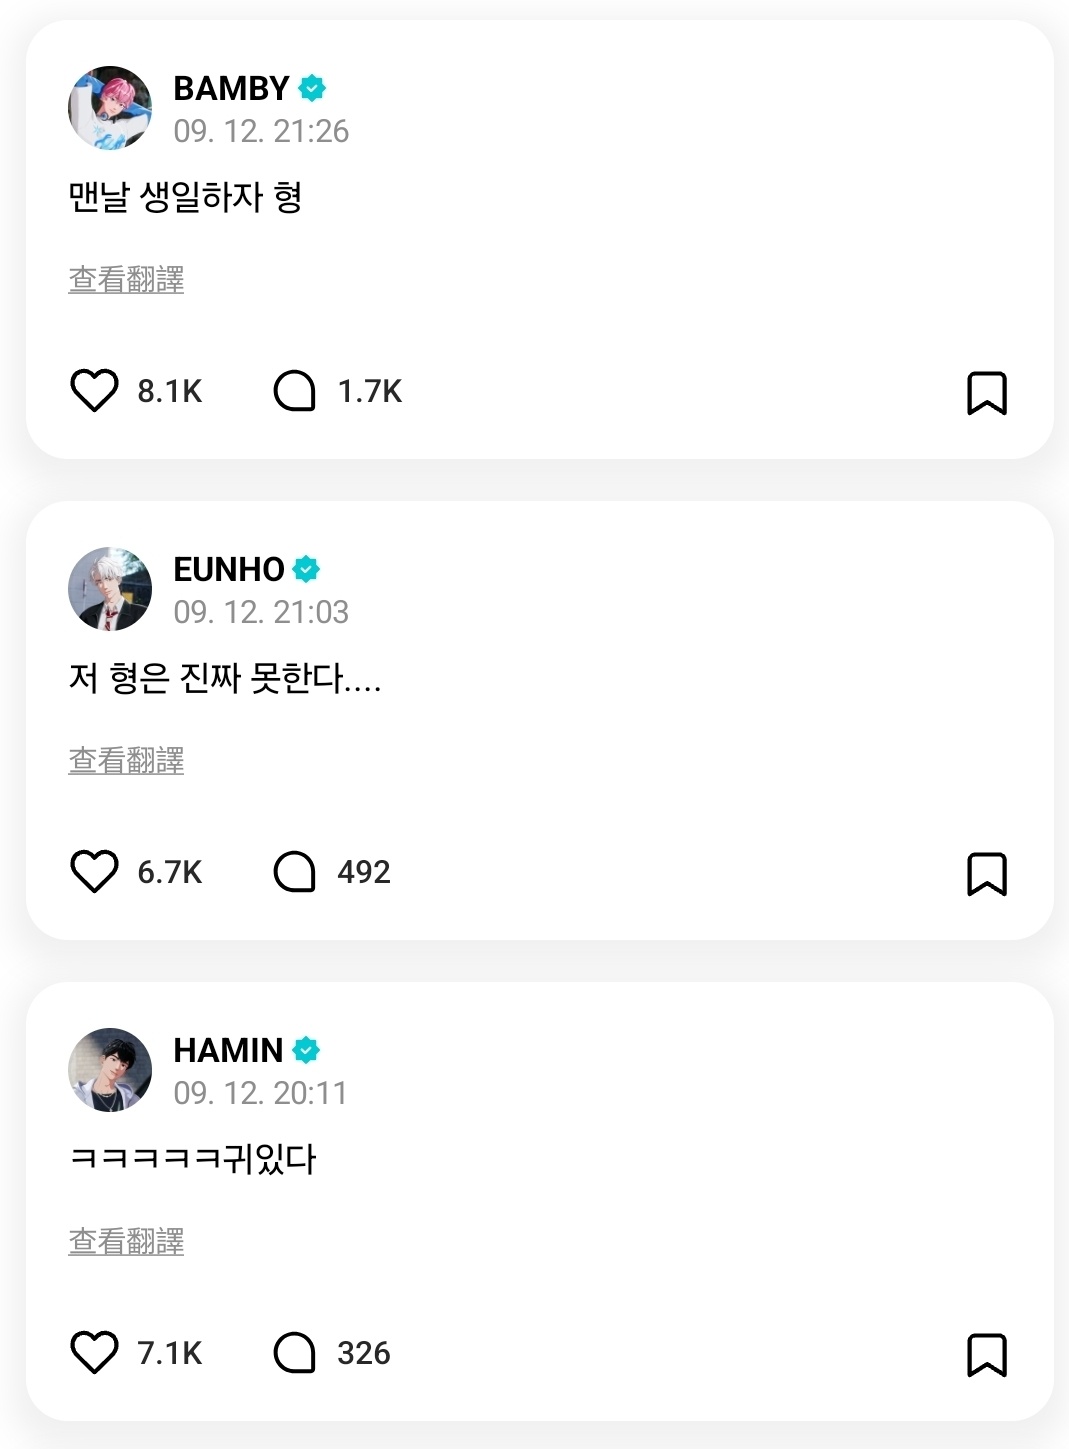The height and width of the screenshot is (1449, 1069).
Task: Open BAMBY's profile picture
Action: pyautogui.click(x=110, y=108)
